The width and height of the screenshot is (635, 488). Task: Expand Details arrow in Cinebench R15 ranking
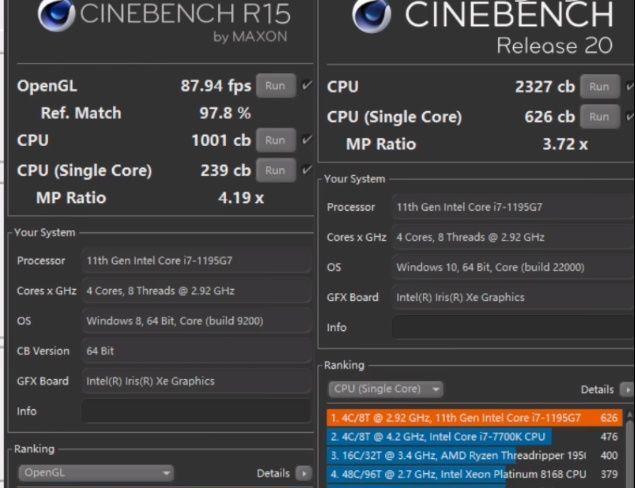point(304,473)
